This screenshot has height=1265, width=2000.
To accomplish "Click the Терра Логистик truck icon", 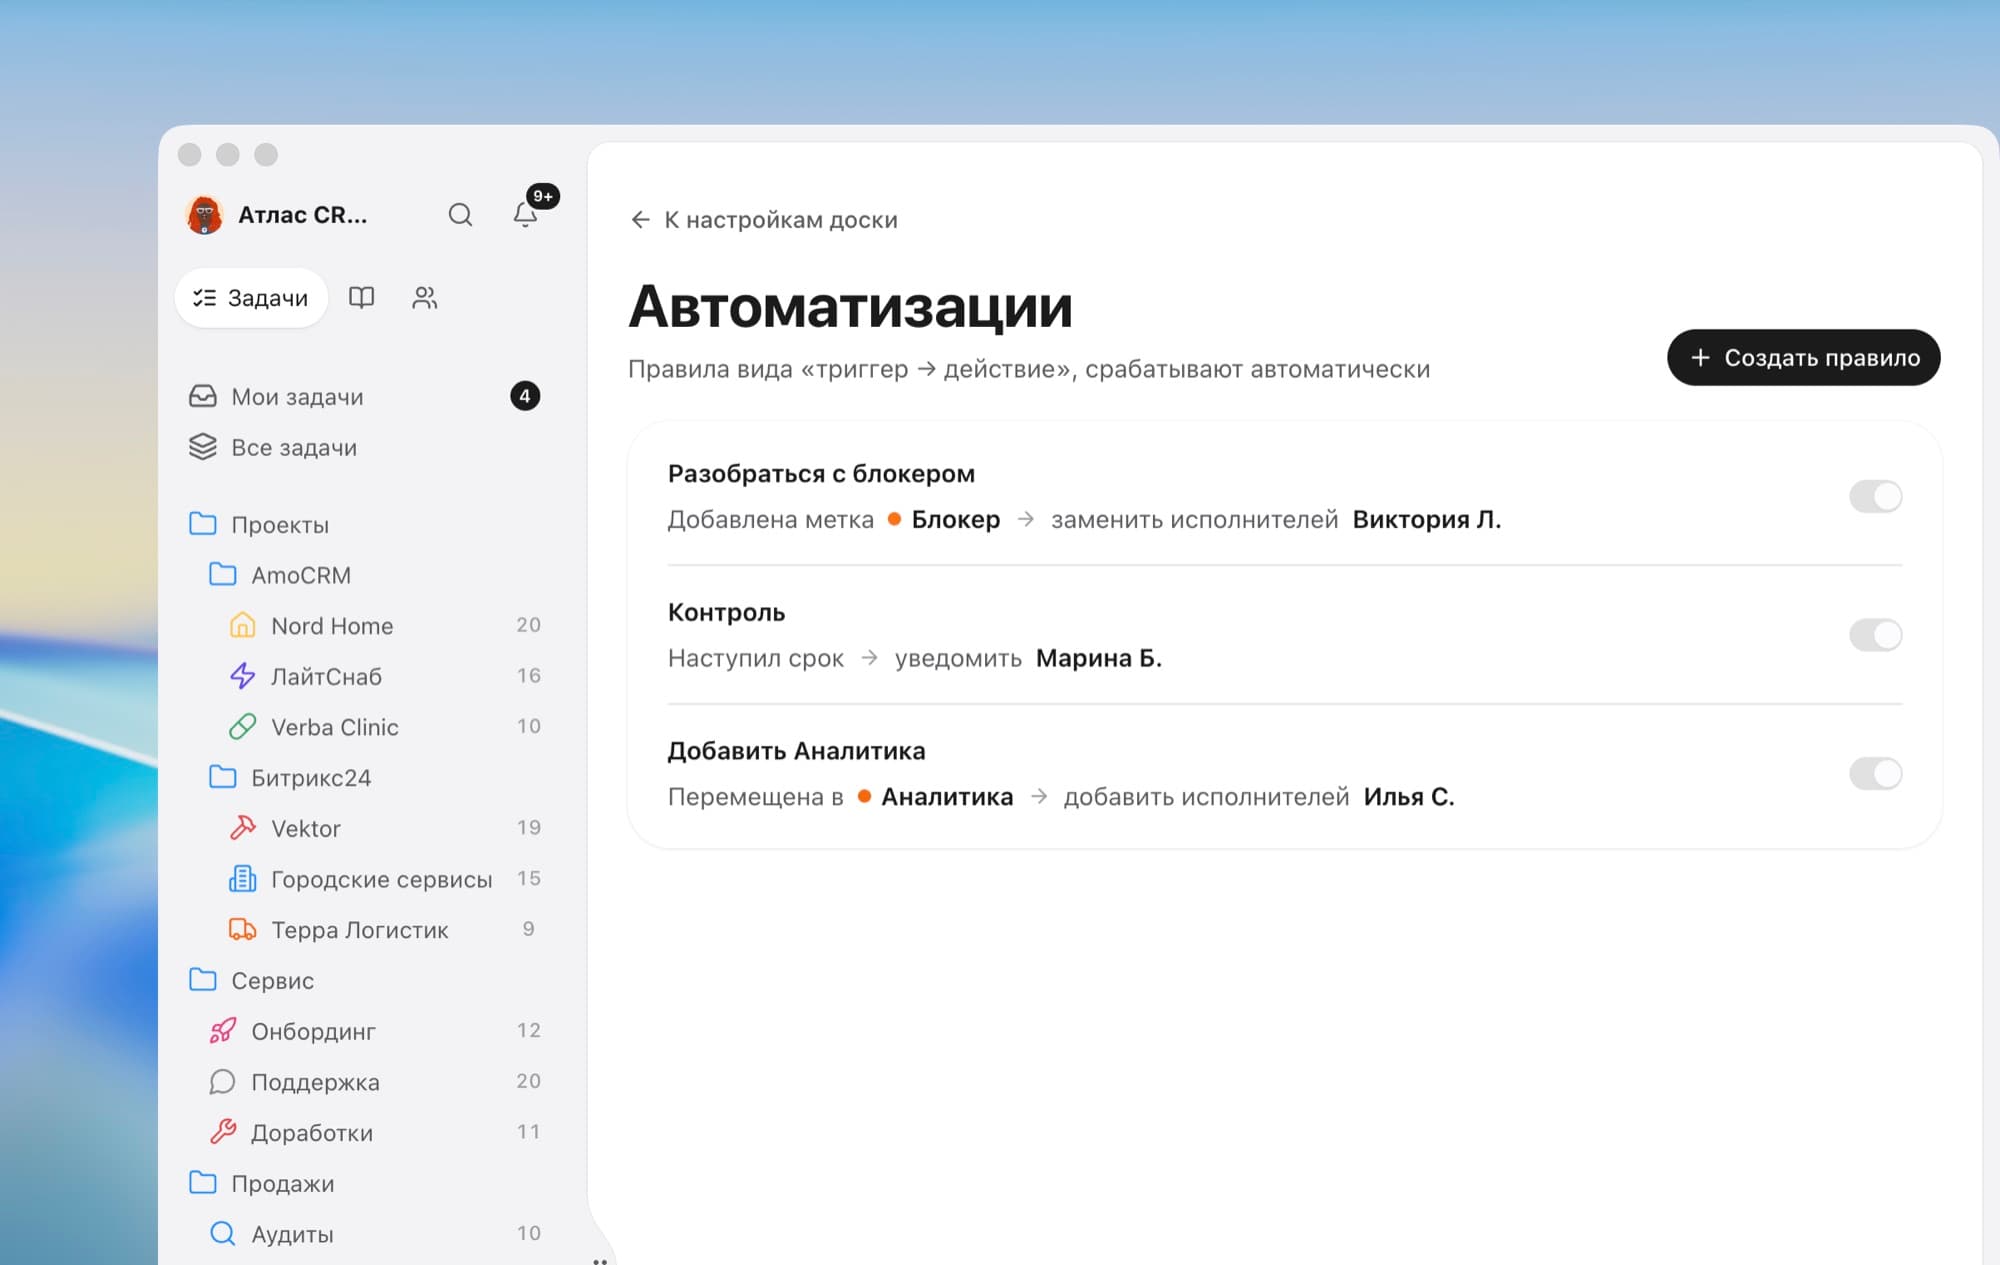I will [243, 929].
